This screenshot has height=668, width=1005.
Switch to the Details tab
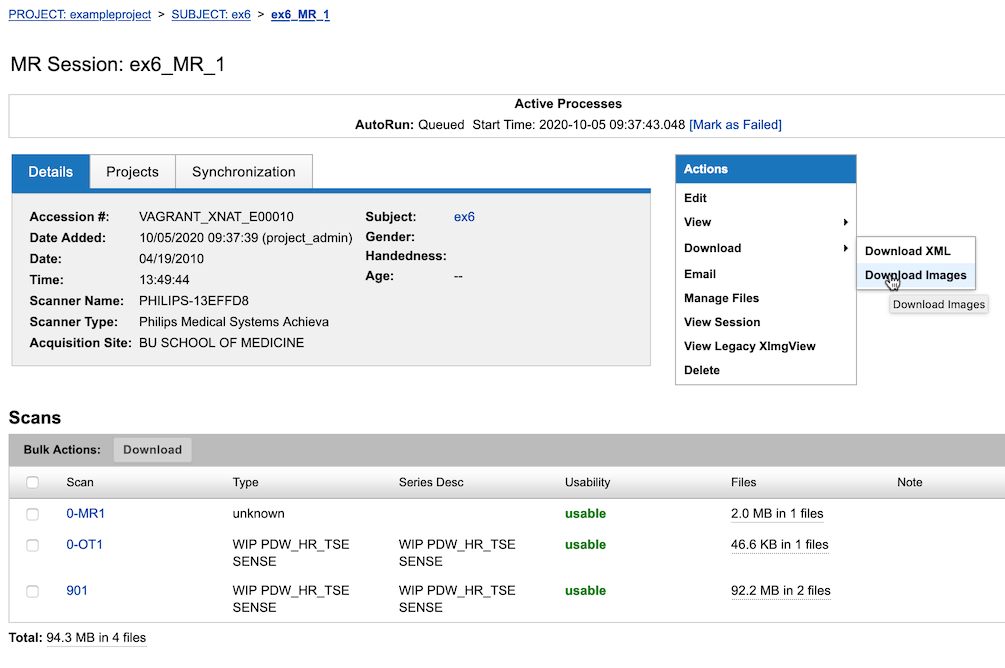click(x=51, y=172)
